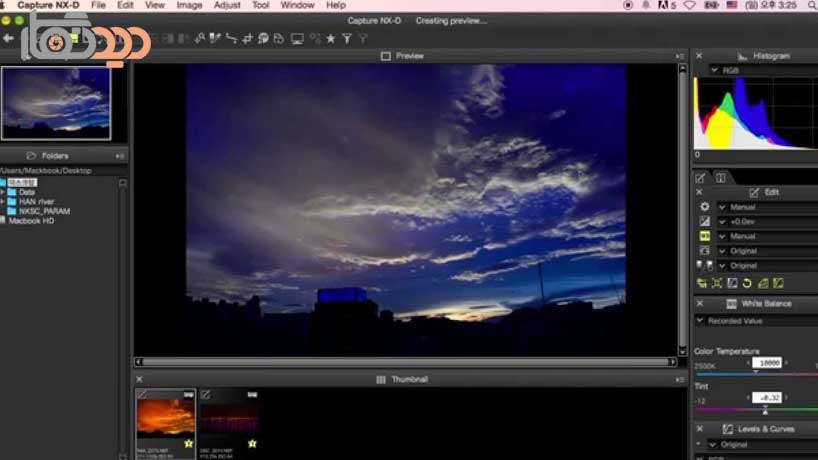Open the Image menu
This screenshot has width=818, height=460.
(189, 5)
